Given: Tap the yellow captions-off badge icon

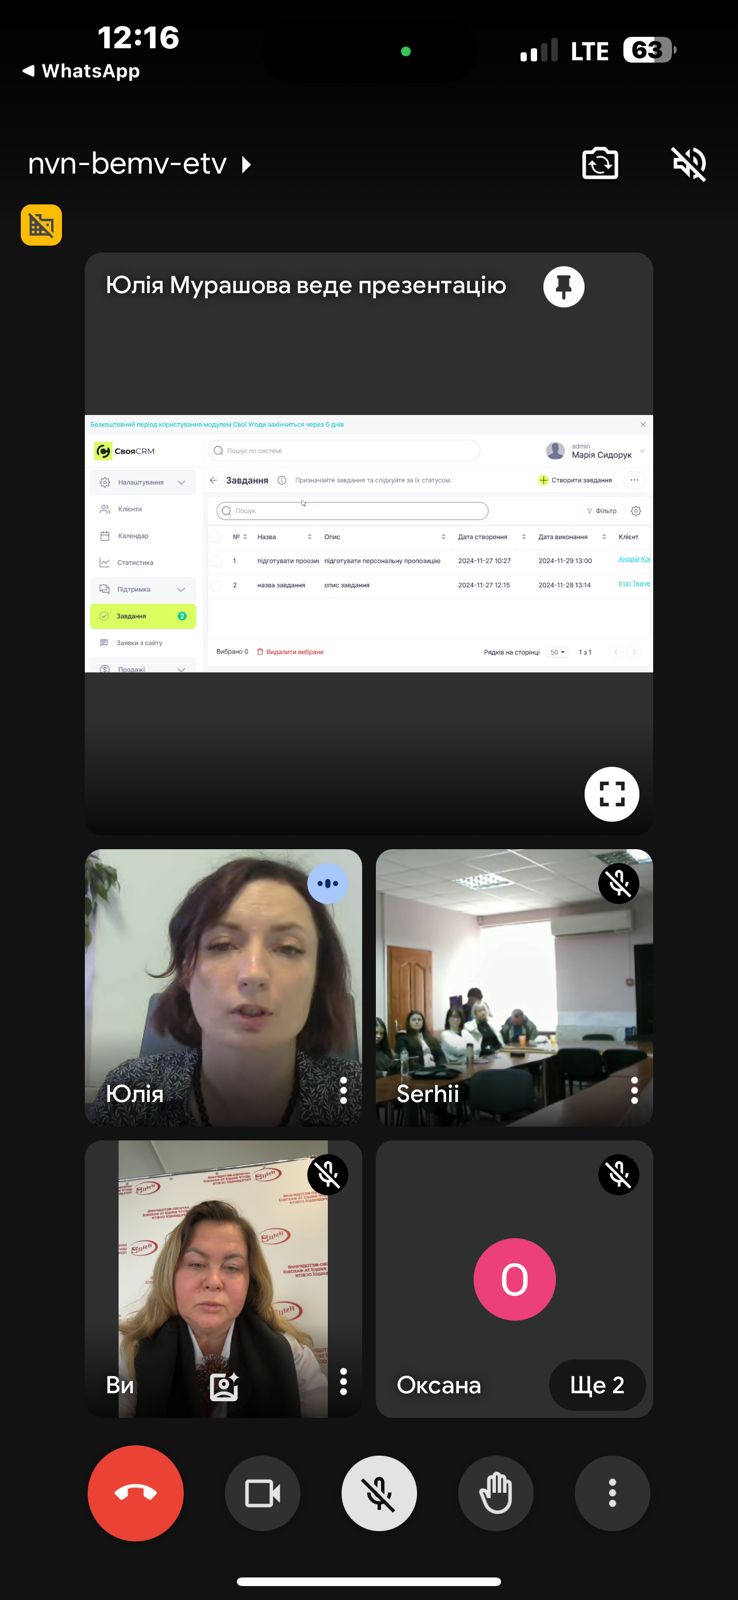Looking at the screenshot, I should pyautogui.click(x=41, y=225).
